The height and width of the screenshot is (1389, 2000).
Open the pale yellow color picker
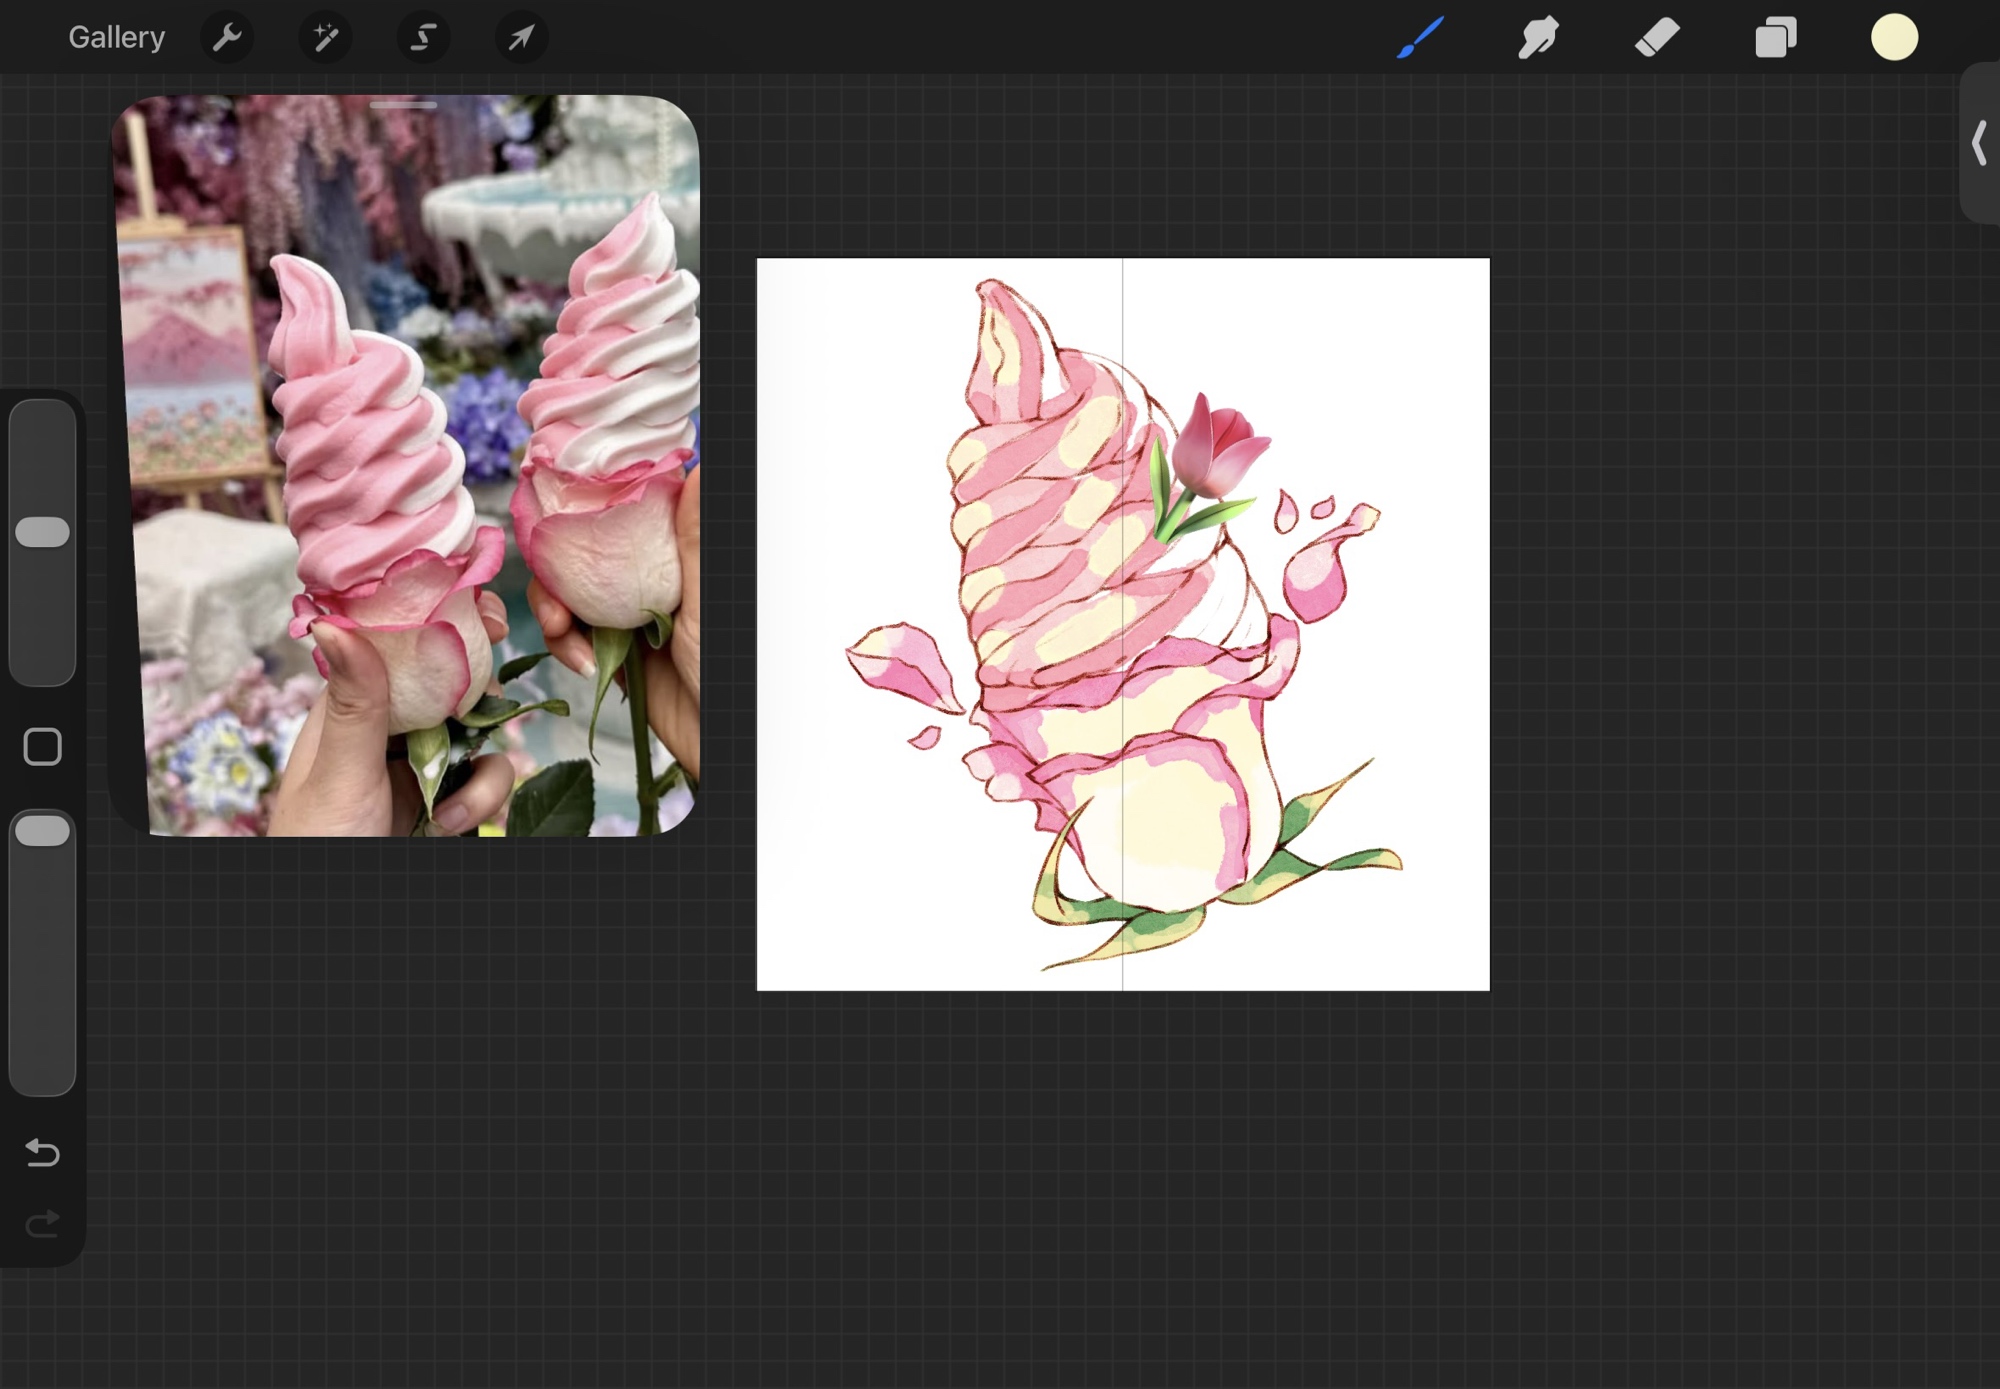pyautogui.click(x=1894, y=38)
